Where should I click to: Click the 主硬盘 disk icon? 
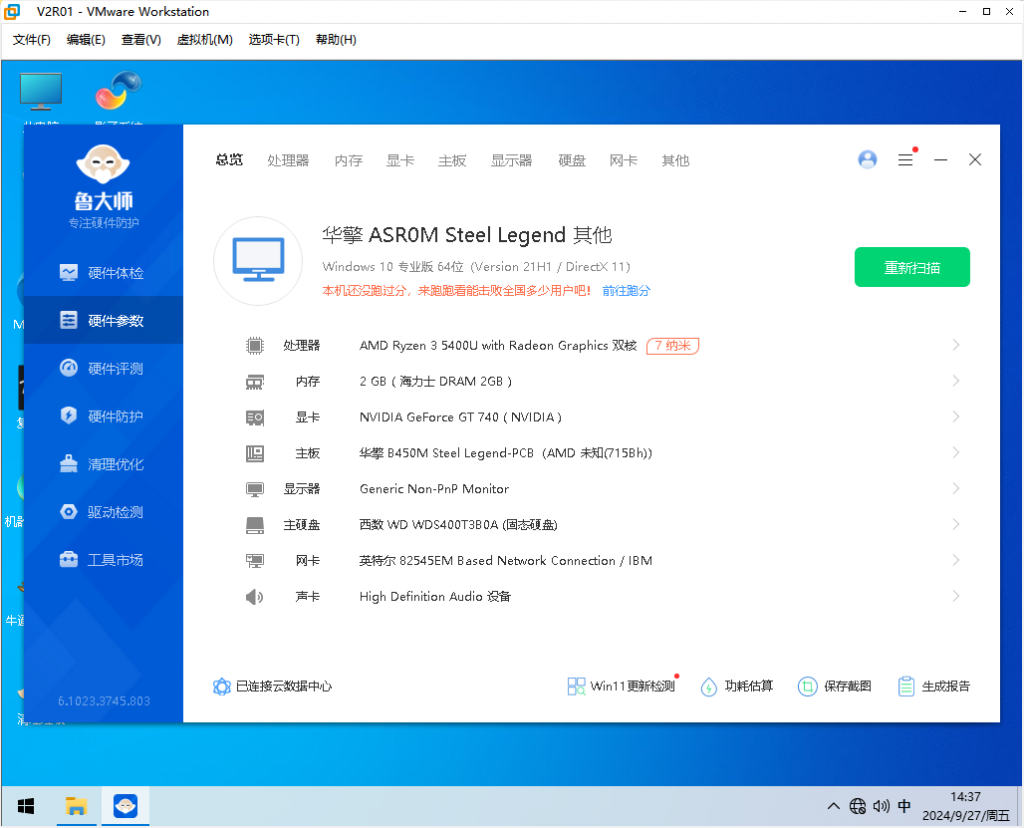pos(255,525)
